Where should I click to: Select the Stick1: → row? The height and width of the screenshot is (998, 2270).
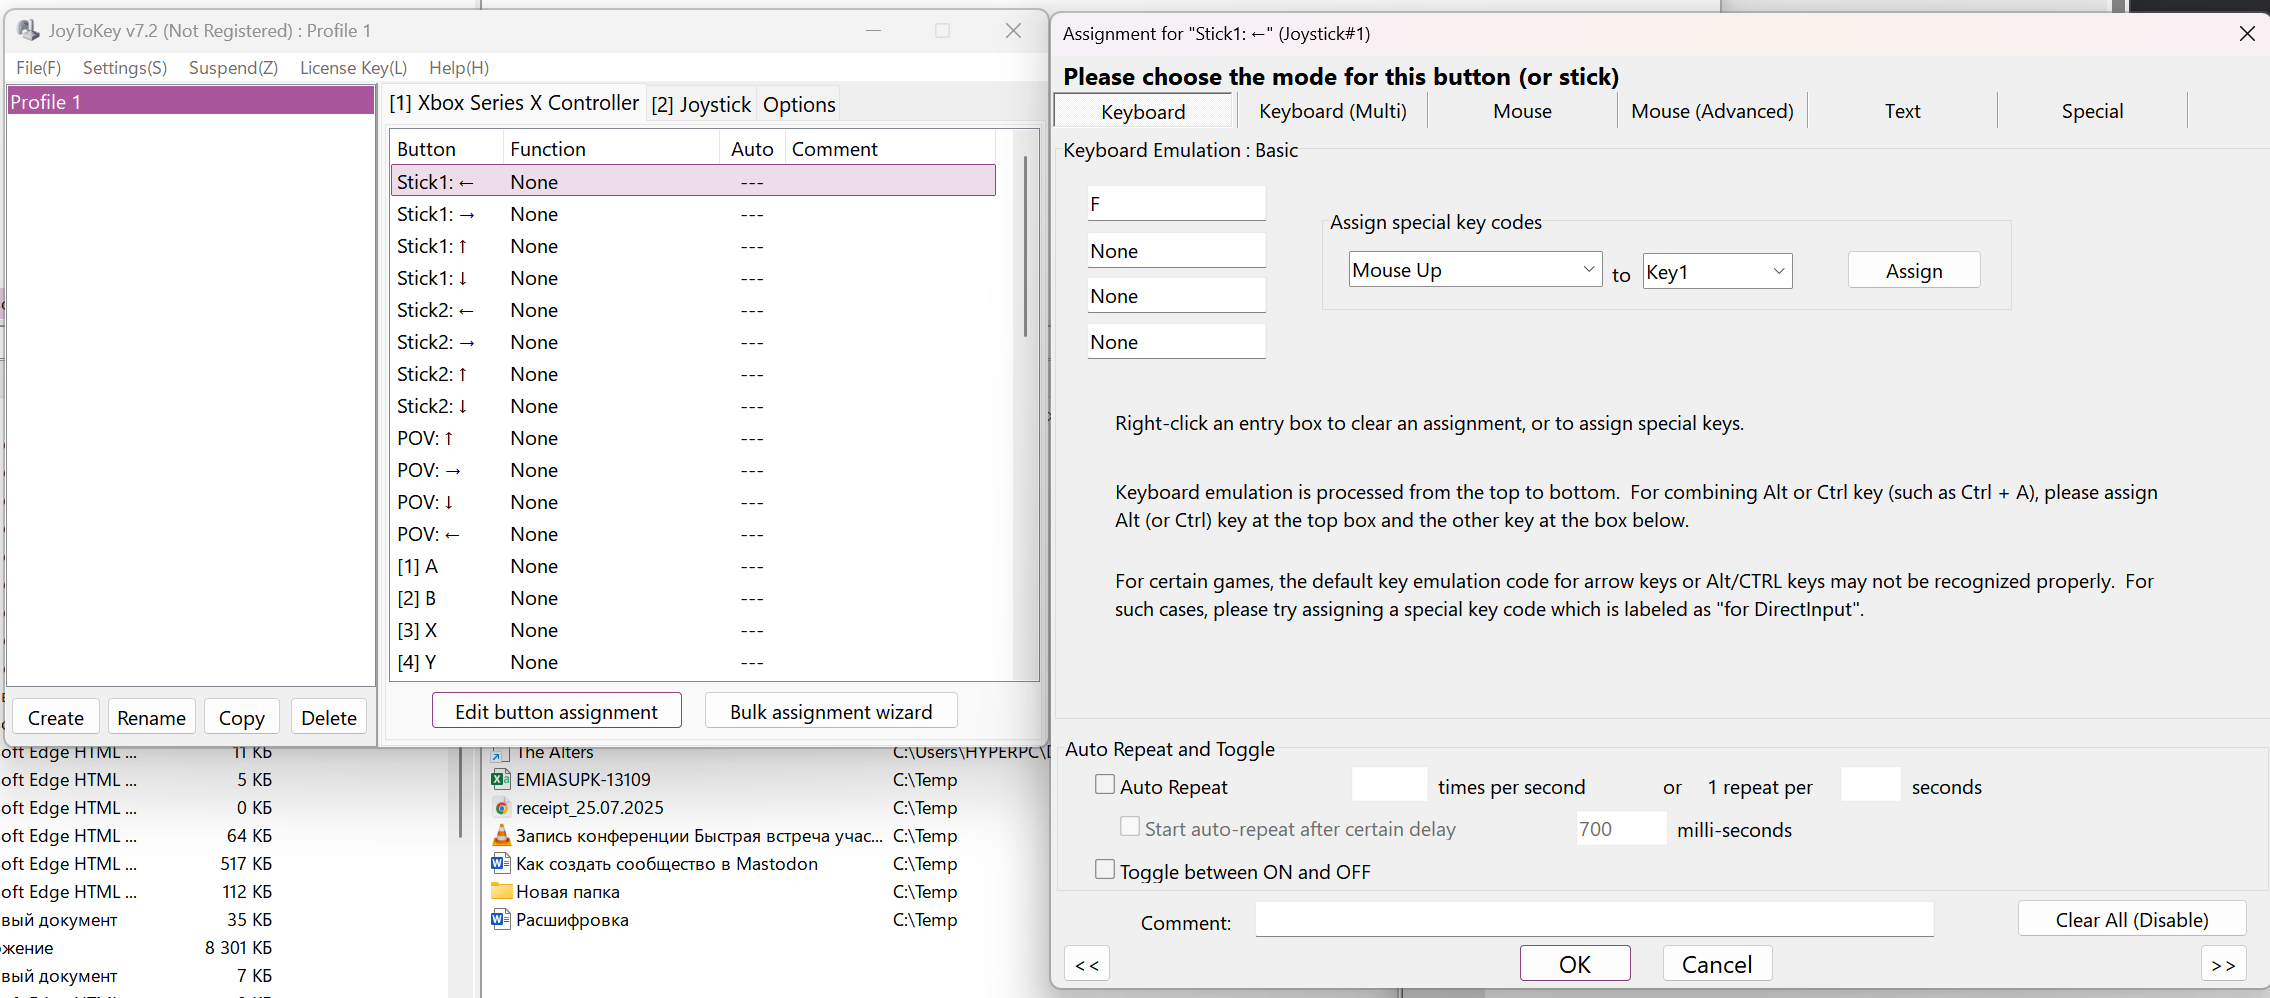point(693,214)
